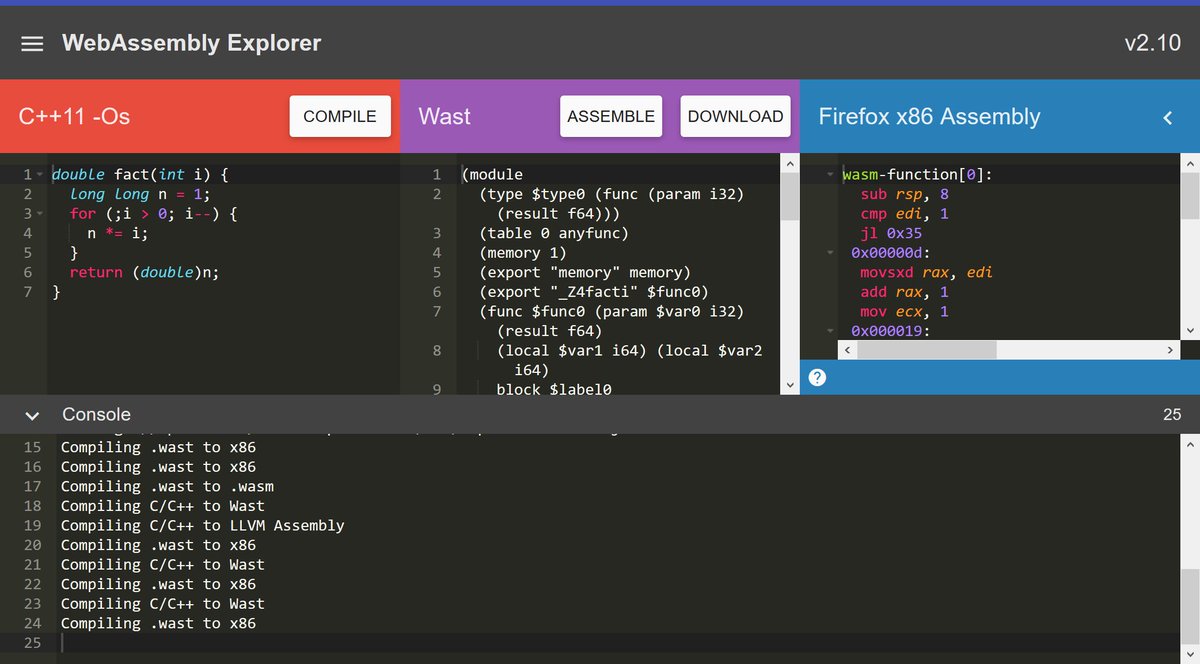Screen dimensions: 1200x664
Task: Click scroll up arrow in assembly panel
Action: pos(1190,163)
